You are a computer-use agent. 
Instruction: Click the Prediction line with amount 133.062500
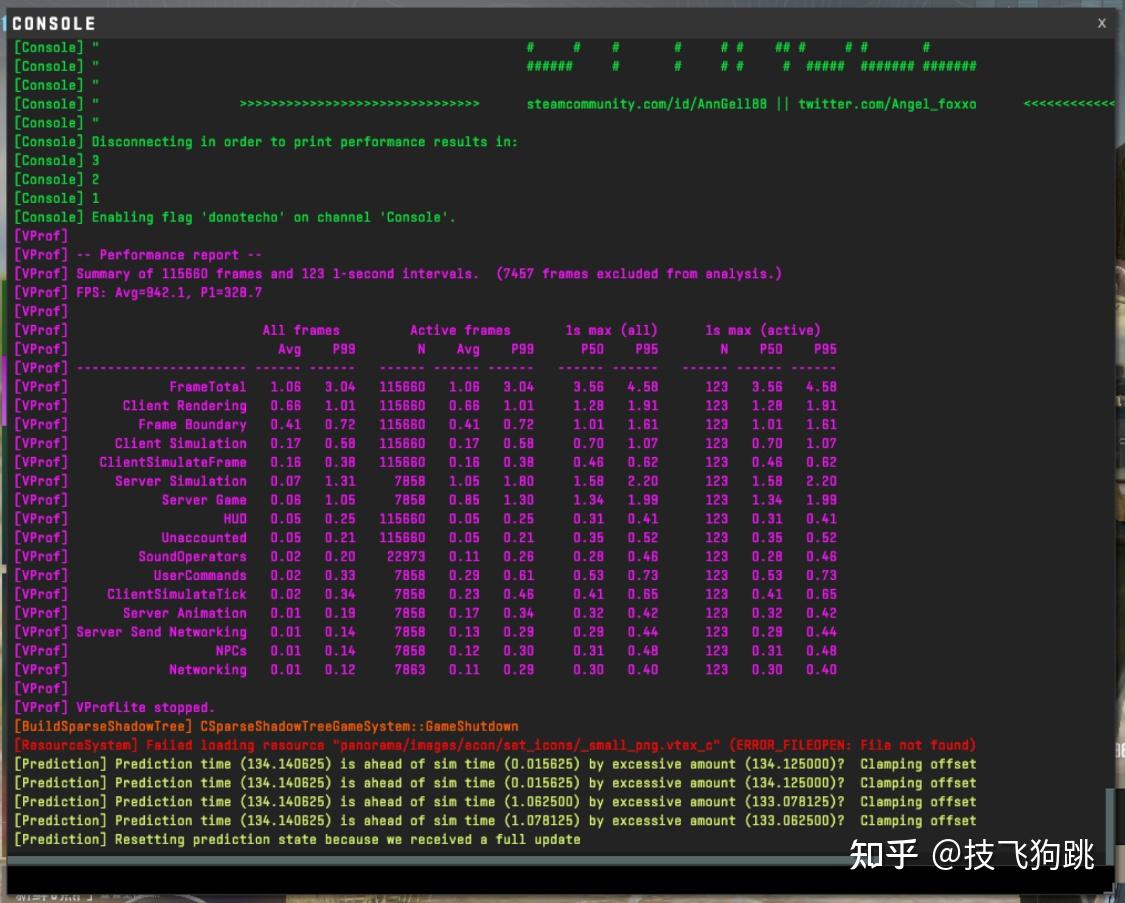(x=495, y=820)
